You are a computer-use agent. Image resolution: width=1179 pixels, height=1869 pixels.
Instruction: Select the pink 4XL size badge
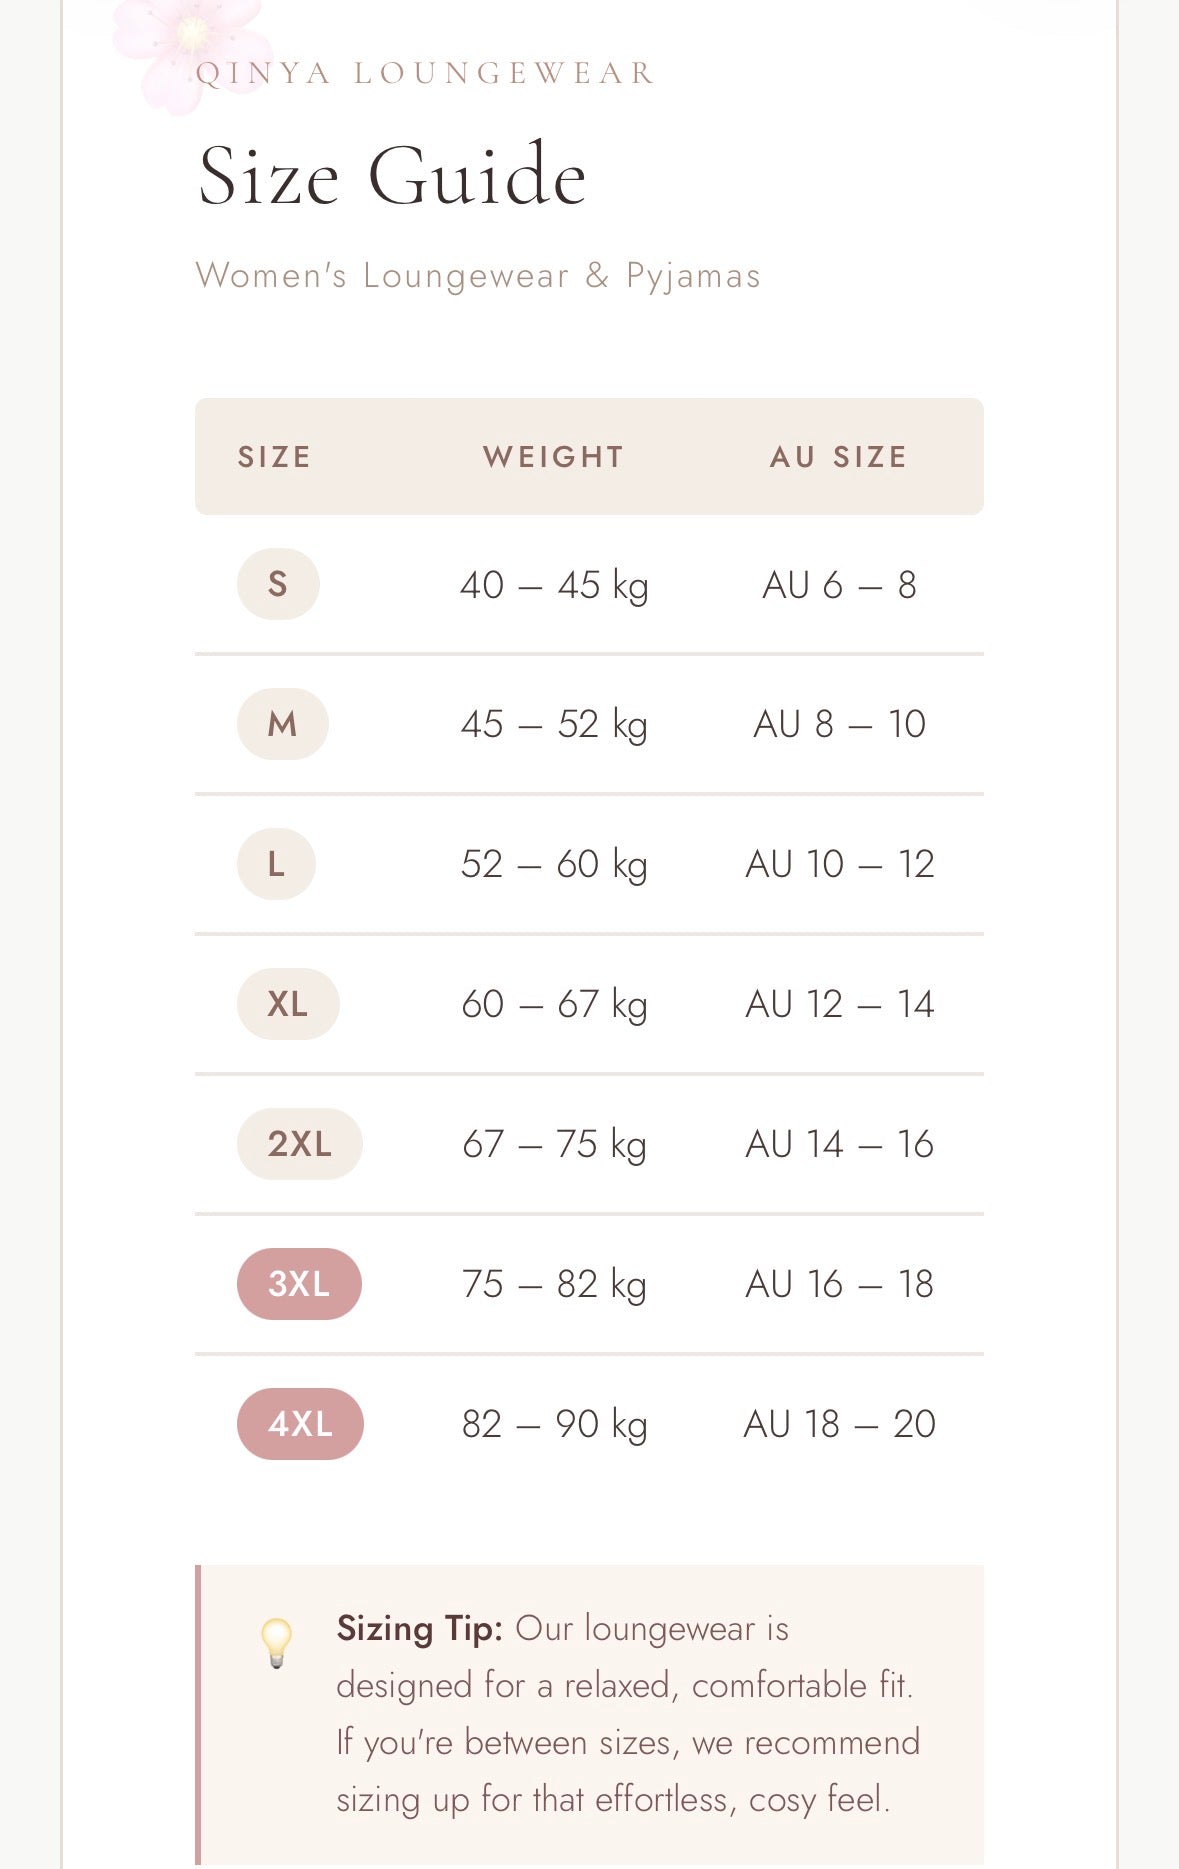coord(300,1424)
